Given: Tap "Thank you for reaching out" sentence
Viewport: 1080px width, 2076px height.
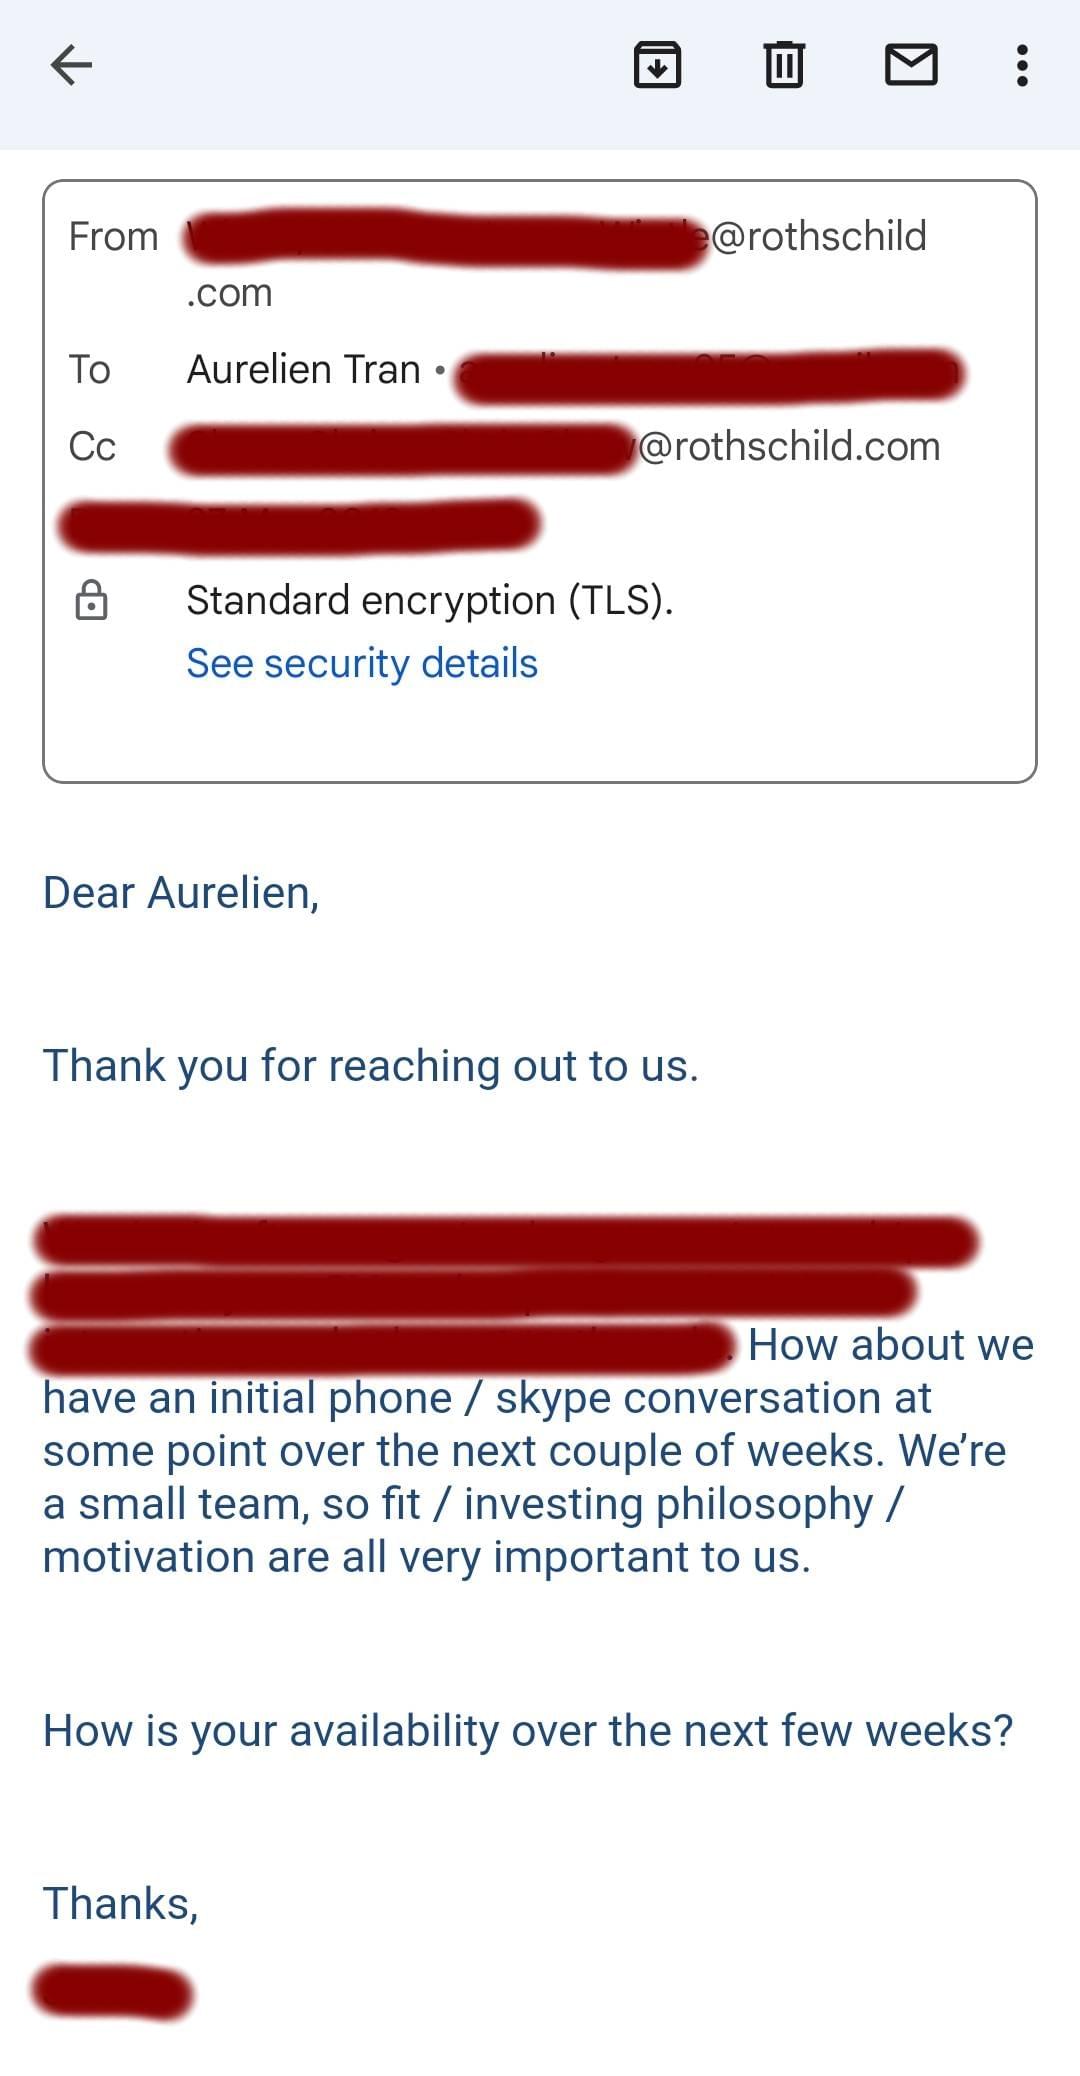Looking at the screenshot, I should tap(370, 1066).
